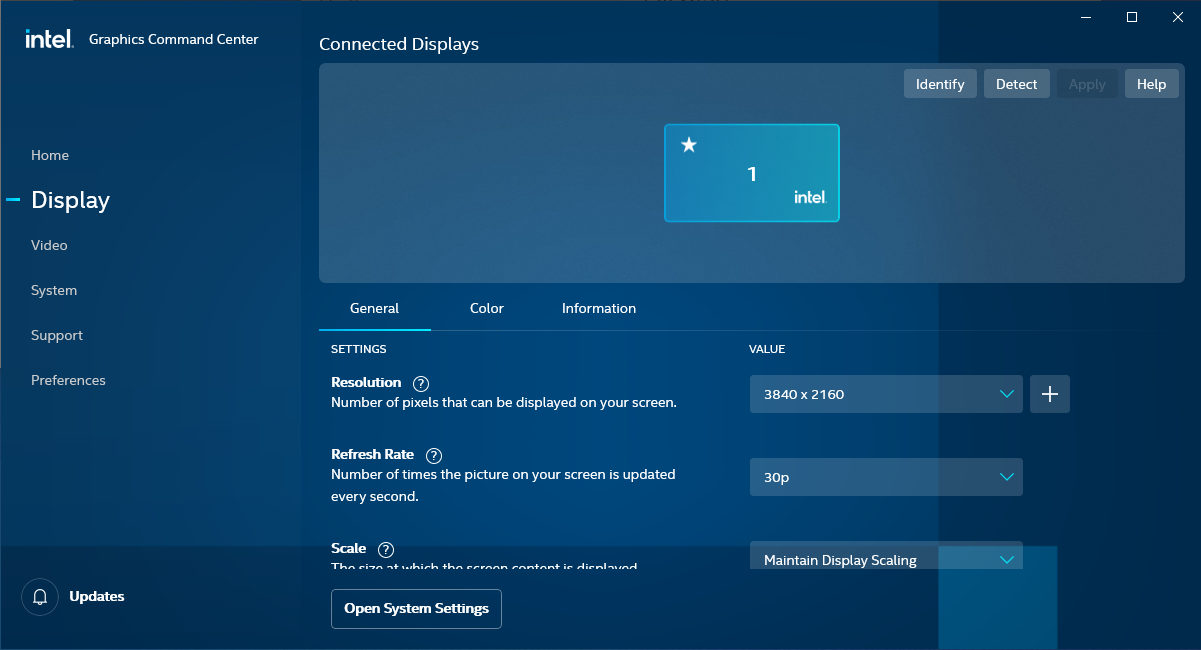Switch to the Color tab

click(487, 308)
